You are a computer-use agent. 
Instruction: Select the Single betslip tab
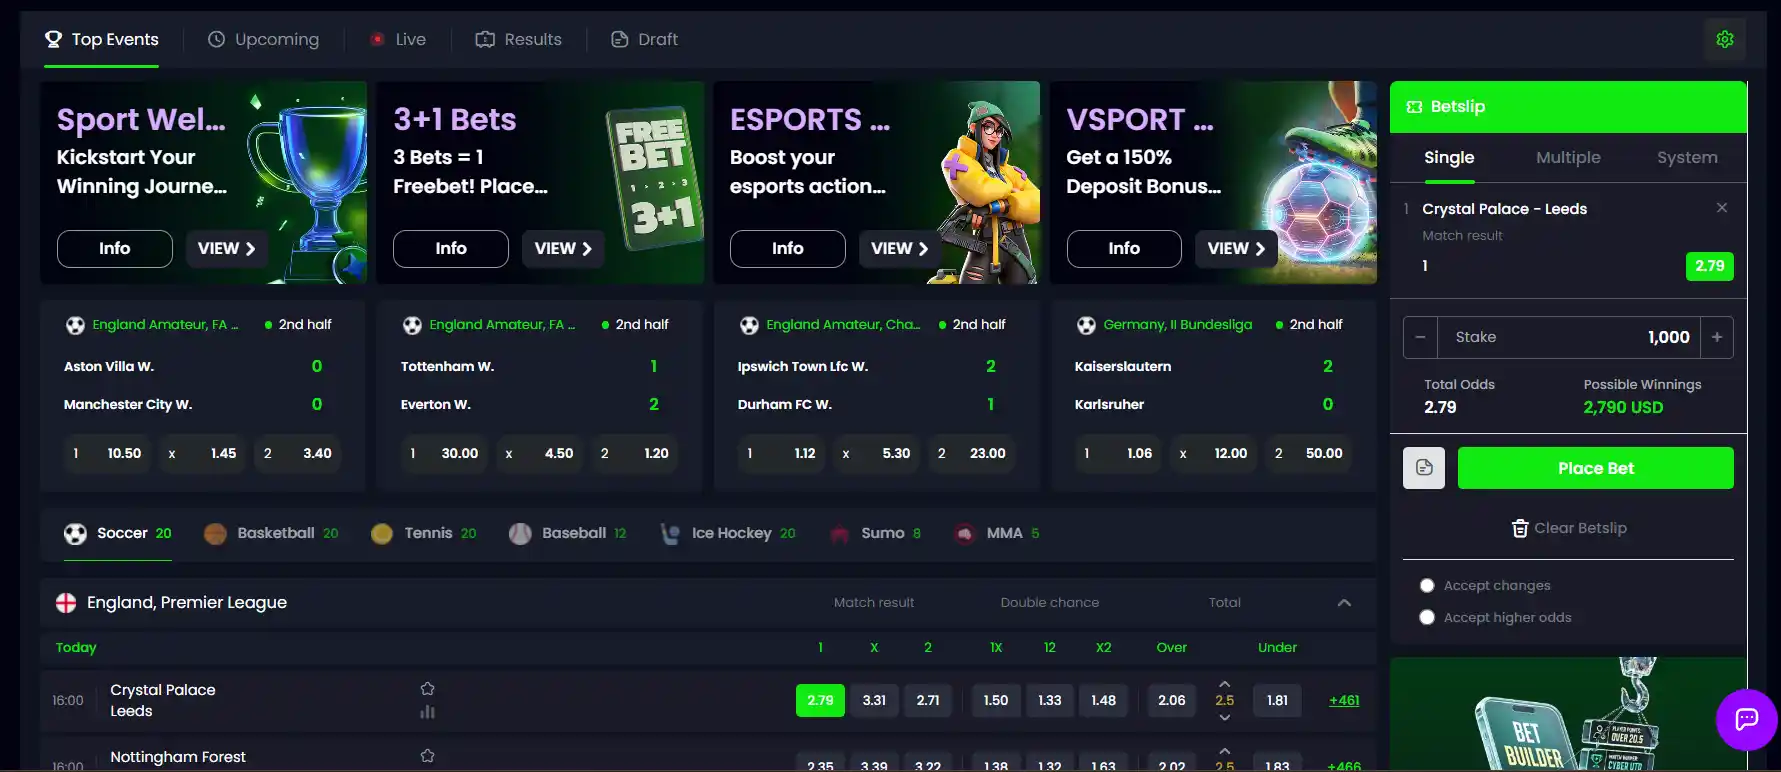point(1449,158)
